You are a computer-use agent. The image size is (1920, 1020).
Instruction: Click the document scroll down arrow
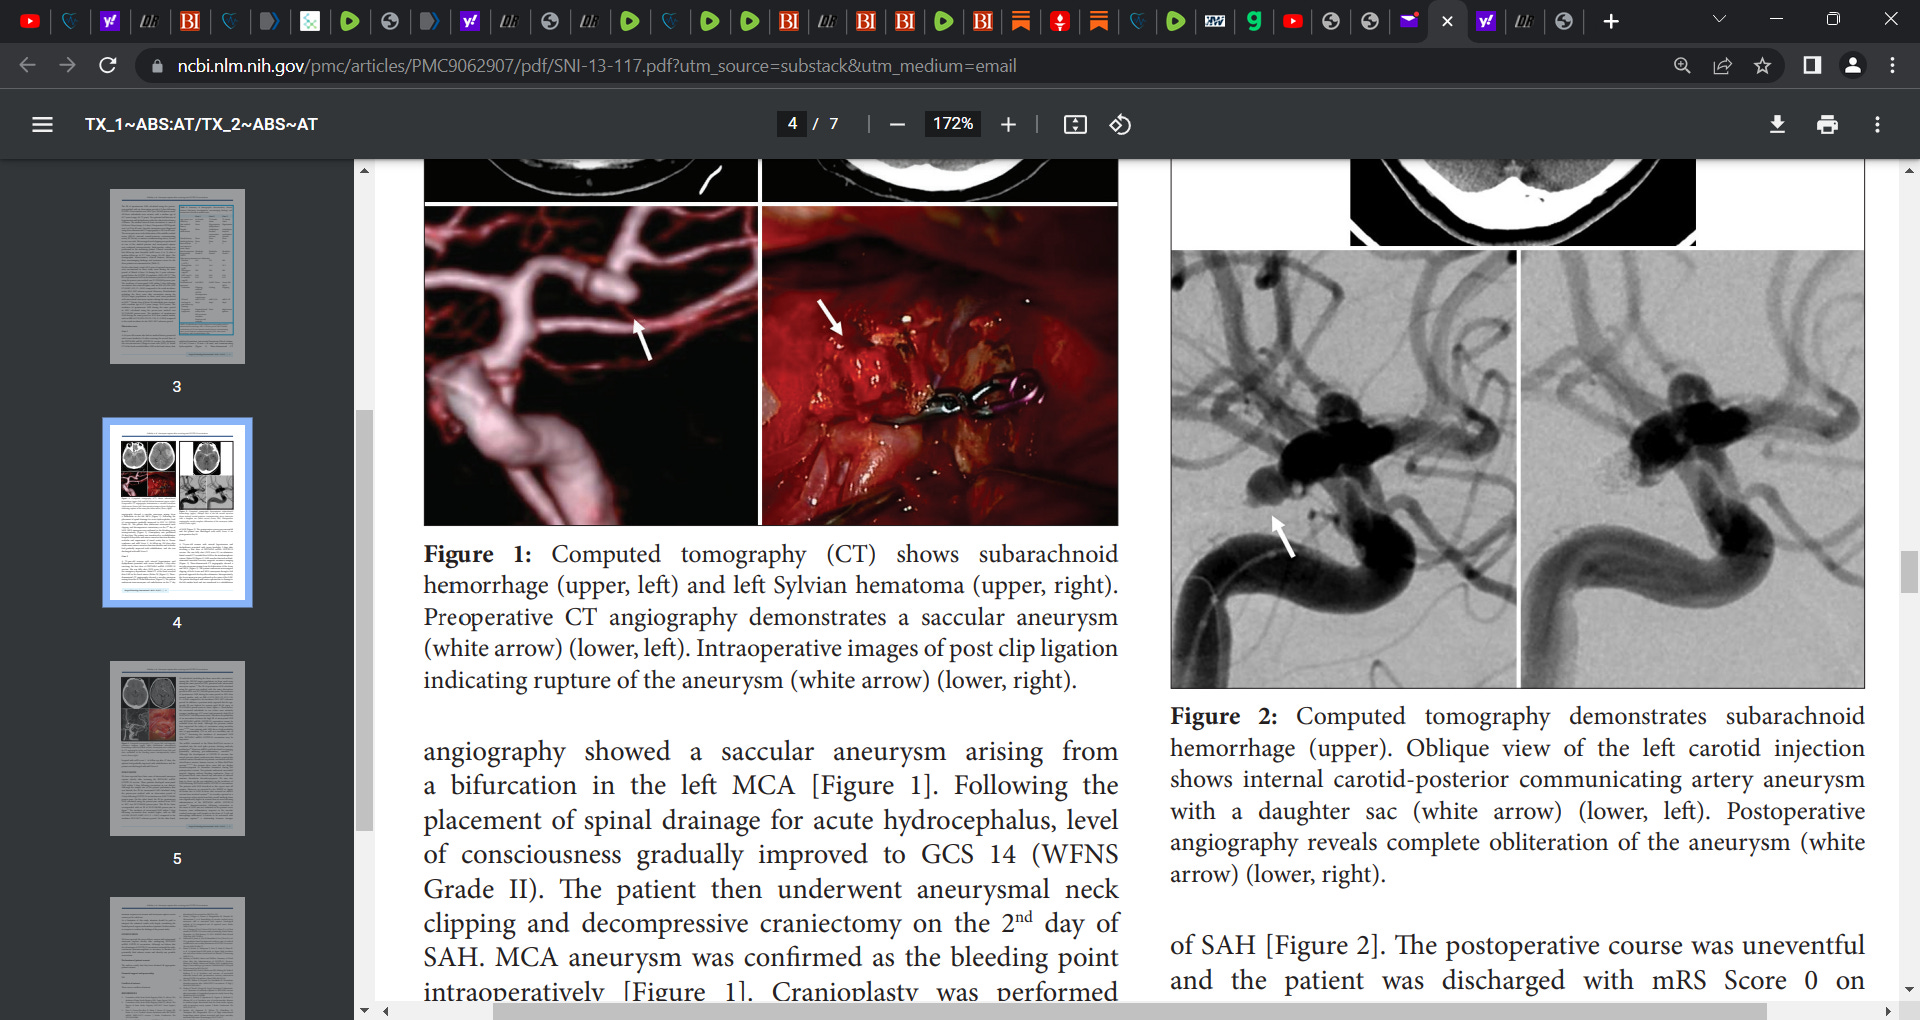1909,990
